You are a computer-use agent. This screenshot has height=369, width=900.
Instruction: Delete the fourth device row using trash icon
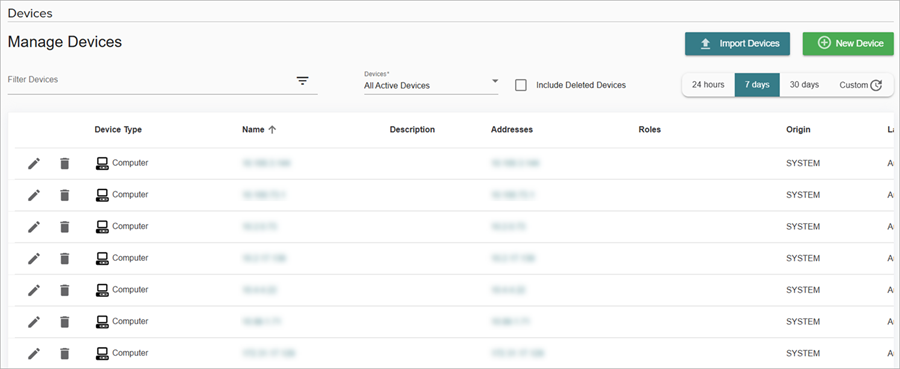pos(64,258)
